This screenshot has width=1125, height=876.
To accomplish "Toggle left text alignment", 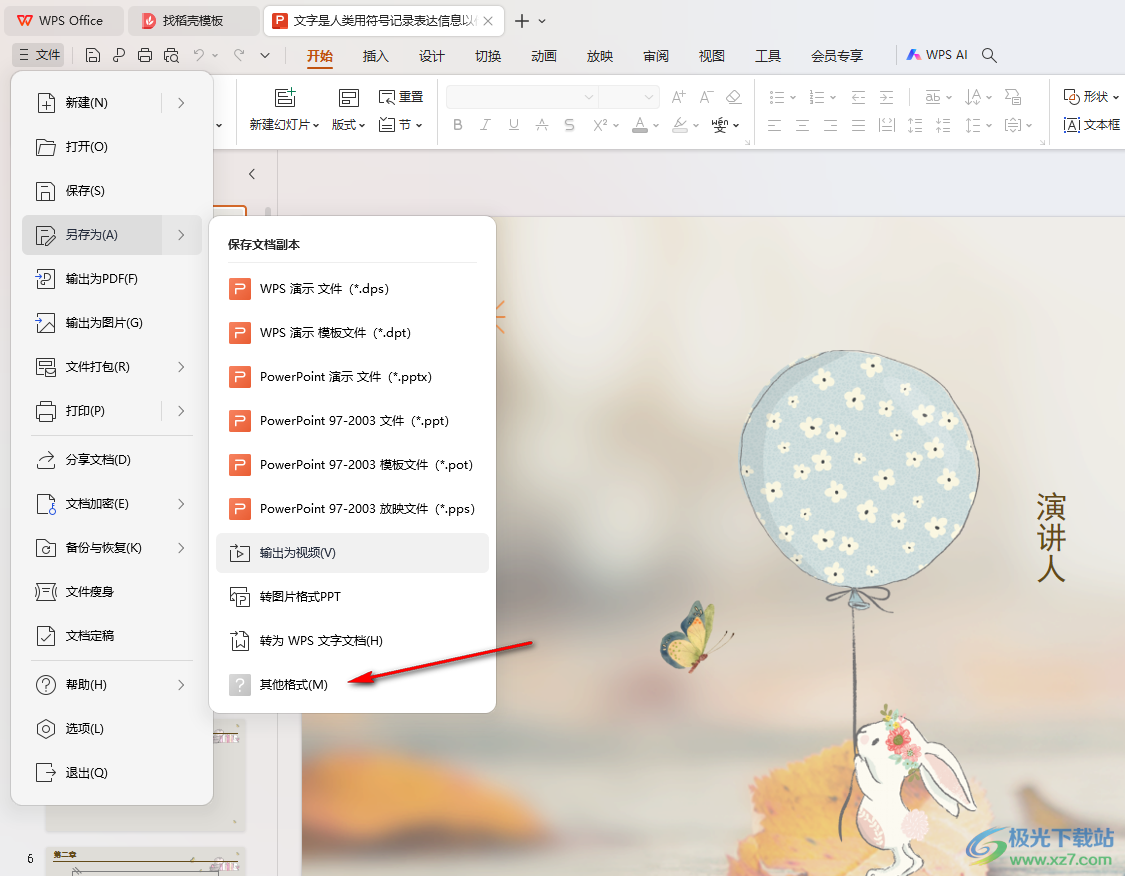I will click(x=774, y=126).
